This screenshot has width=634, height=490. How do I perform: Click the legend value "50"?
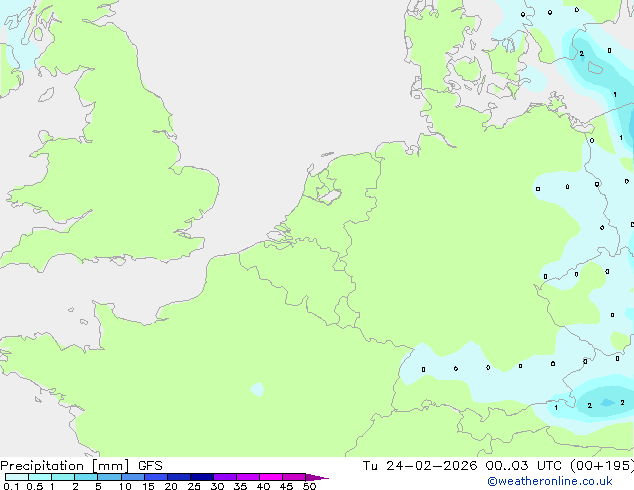pos(309,486)
